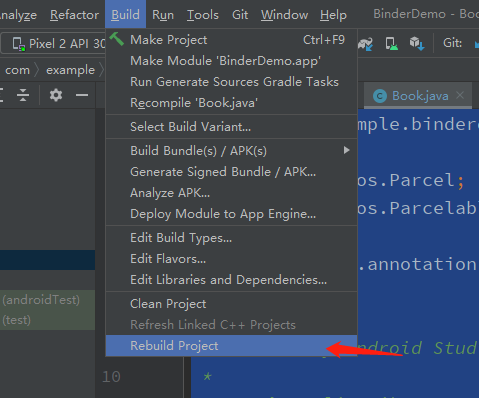Select Run Generate Sources Gradle Tasks
Viewport: 479px width, 398px height.
pos(231,82)
